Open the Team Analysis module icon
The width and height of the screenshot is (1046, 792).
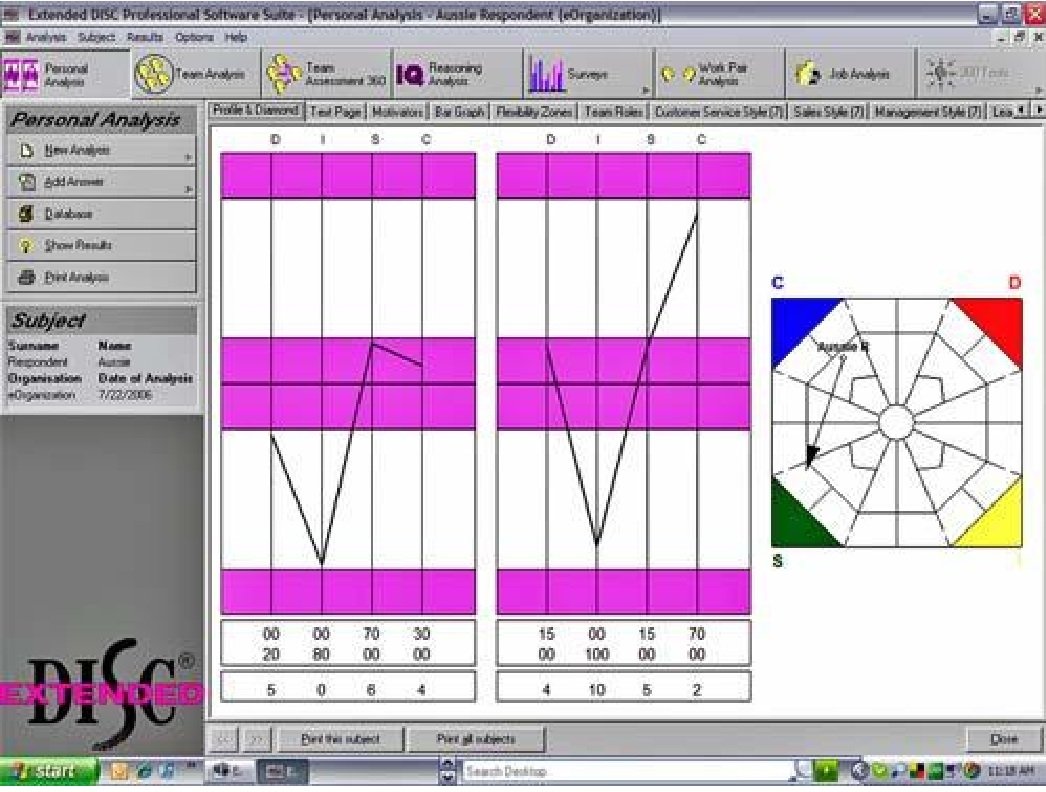click(154, 74)
